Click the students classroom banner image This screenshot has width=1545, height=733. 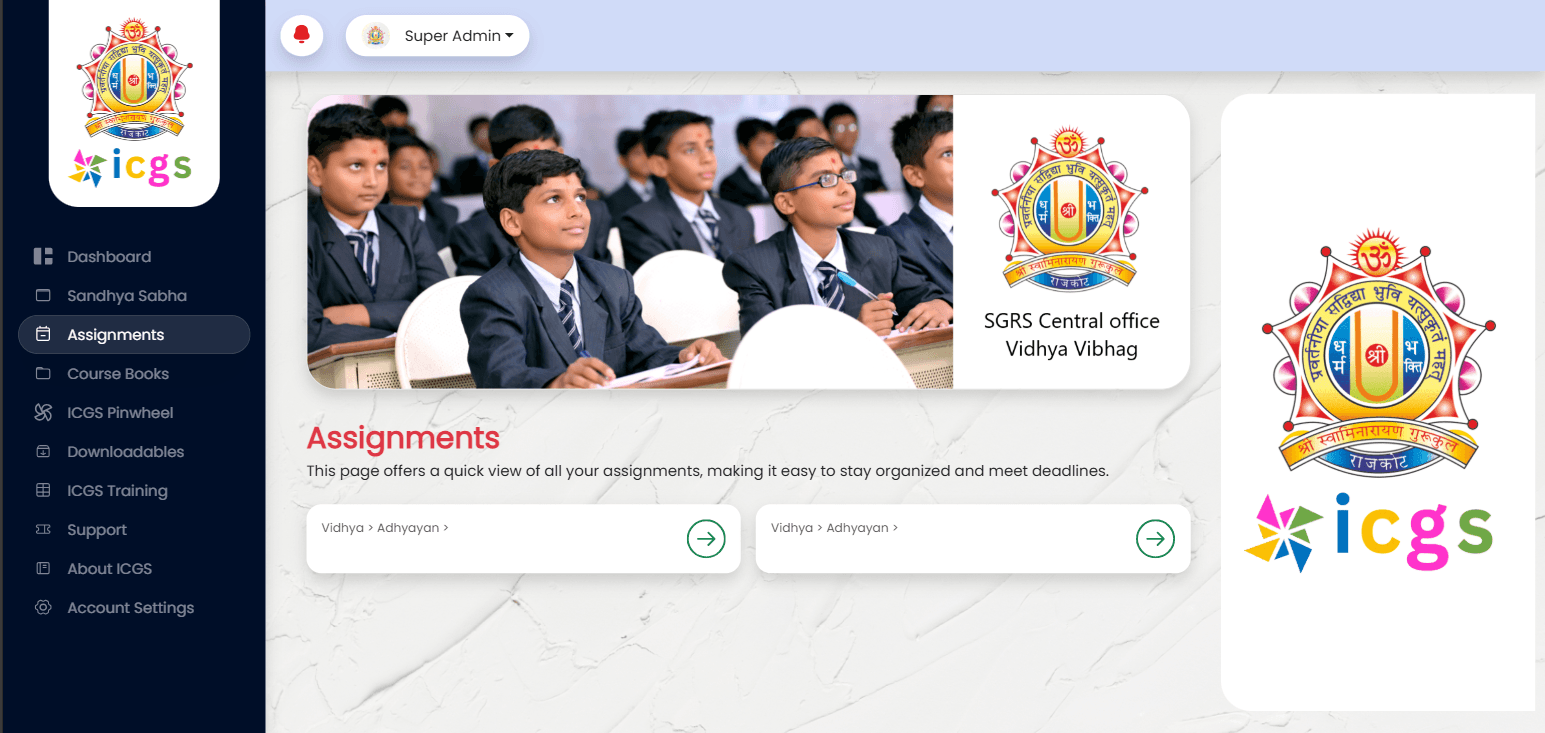pyautogui.click(x=630, y=242)
